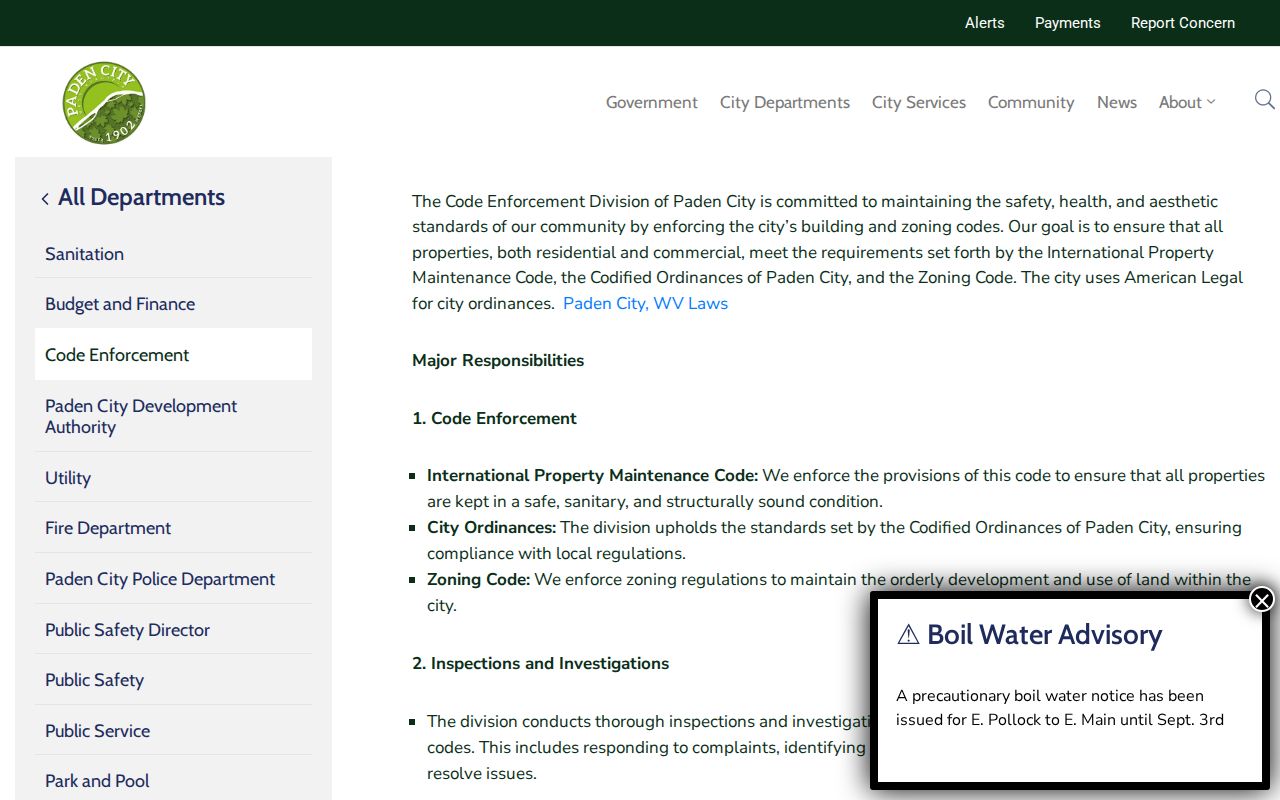Follow the Paden City, WV Laws link
The image size is (1280, 800).
(x=645, y=303)
